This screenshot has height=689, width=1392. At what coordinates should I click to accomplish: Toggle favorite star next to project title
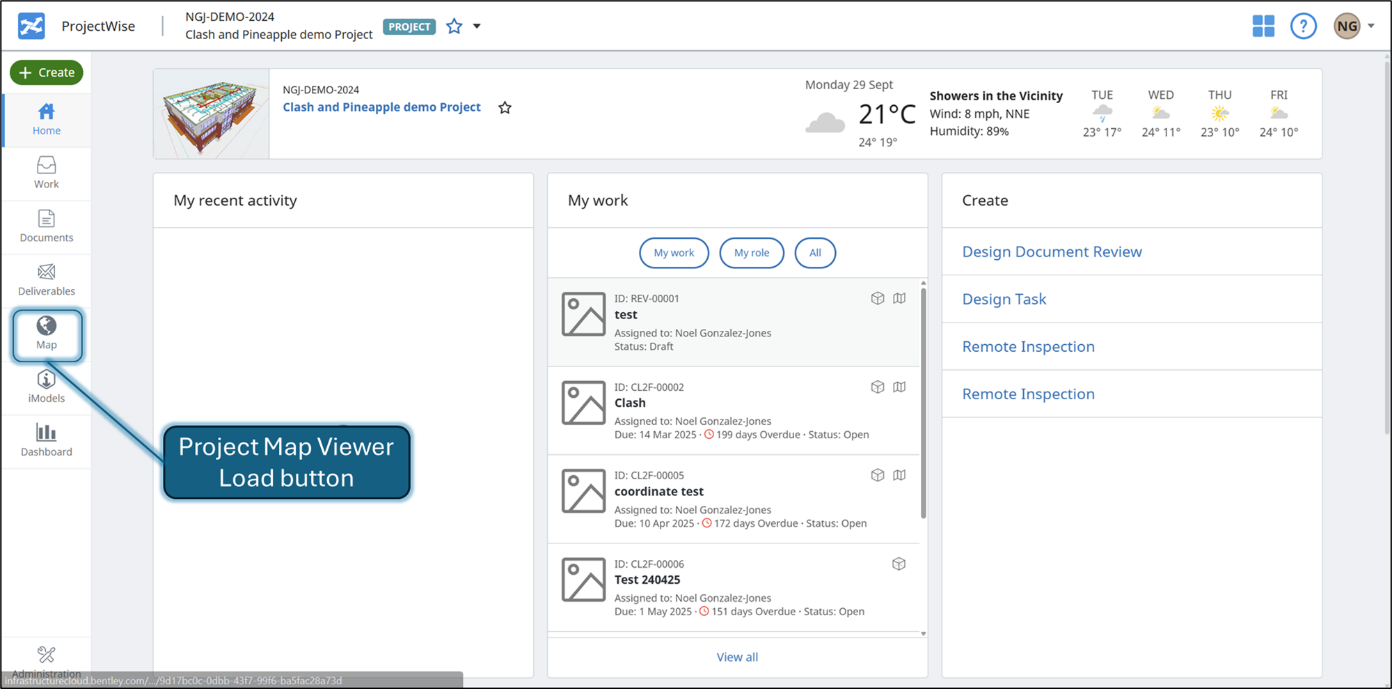point(505,108)
